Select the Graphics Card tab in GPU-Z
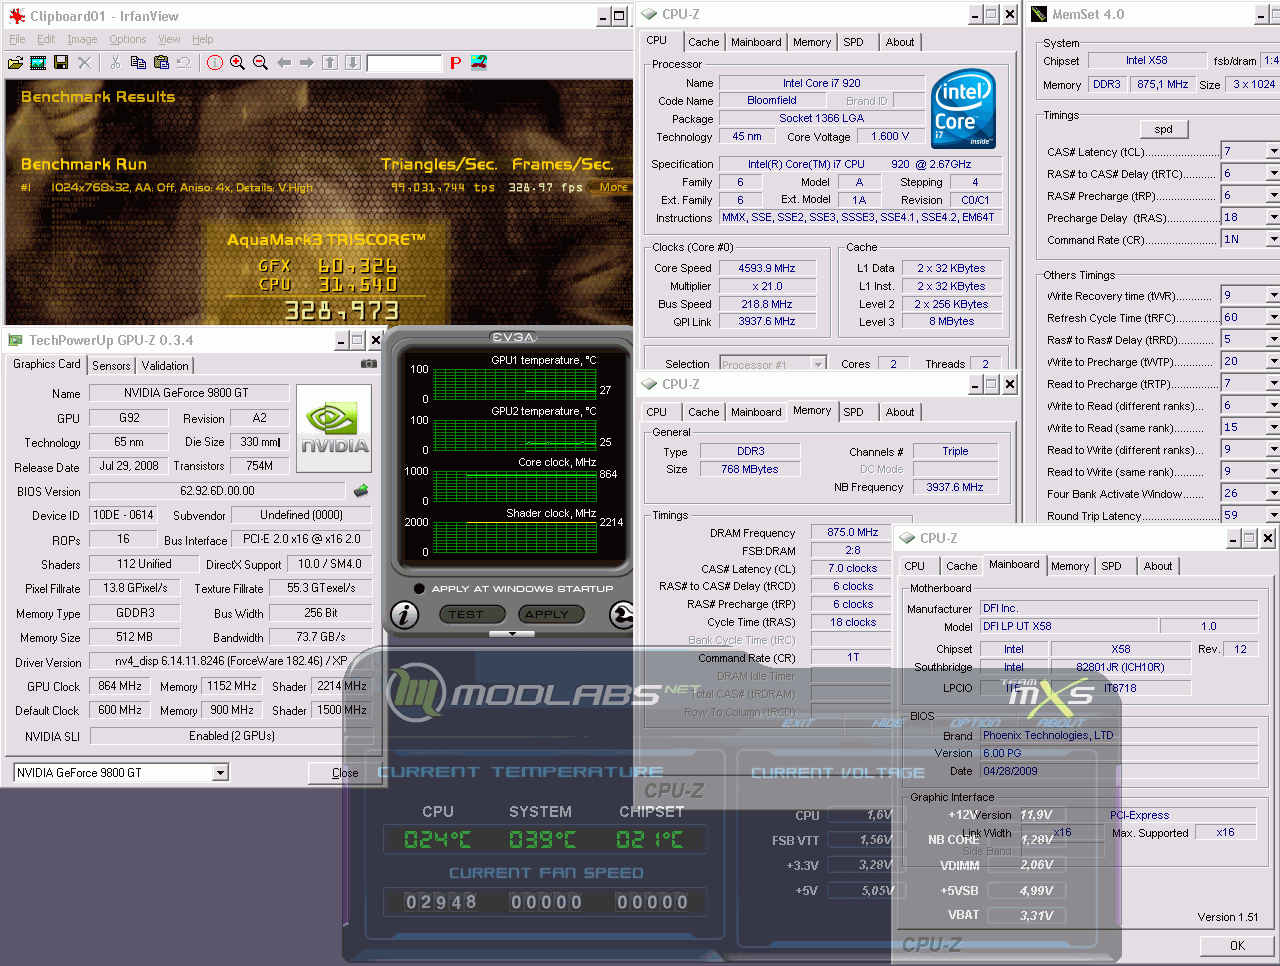 coord(47,364)
